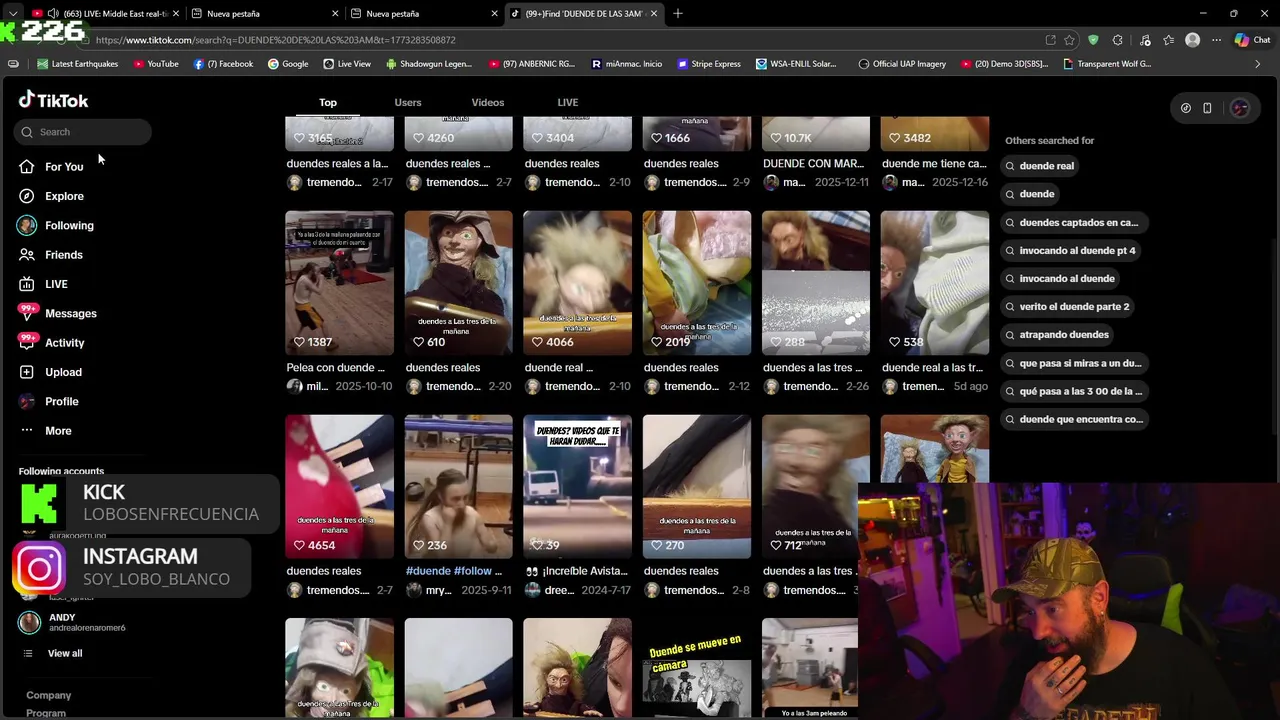Open the Program footer link
The height and width of the screenshot is (720, 1280).
(x=46, y=713)
